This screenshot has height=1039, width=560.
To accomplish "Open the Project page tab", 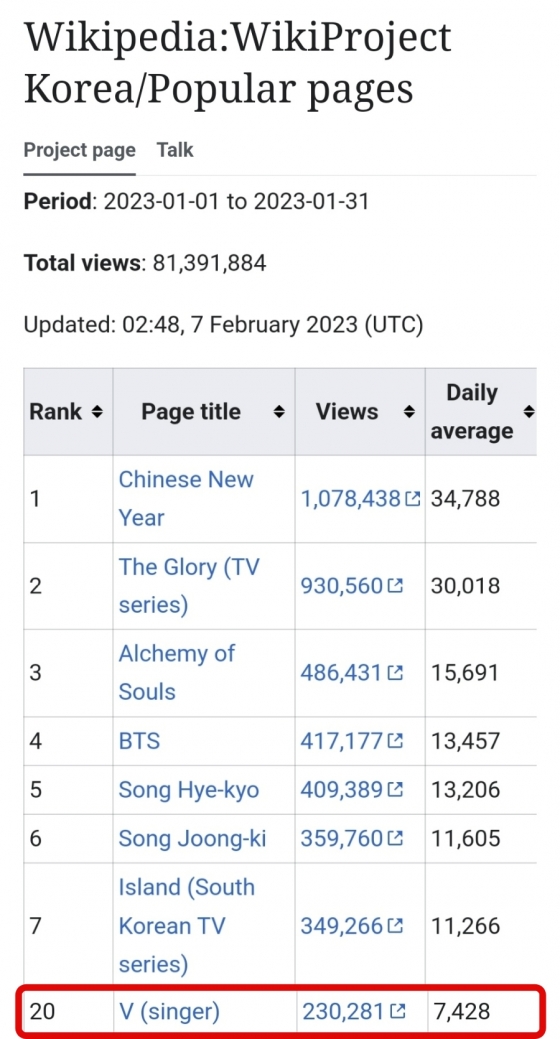I will [80, 150].
